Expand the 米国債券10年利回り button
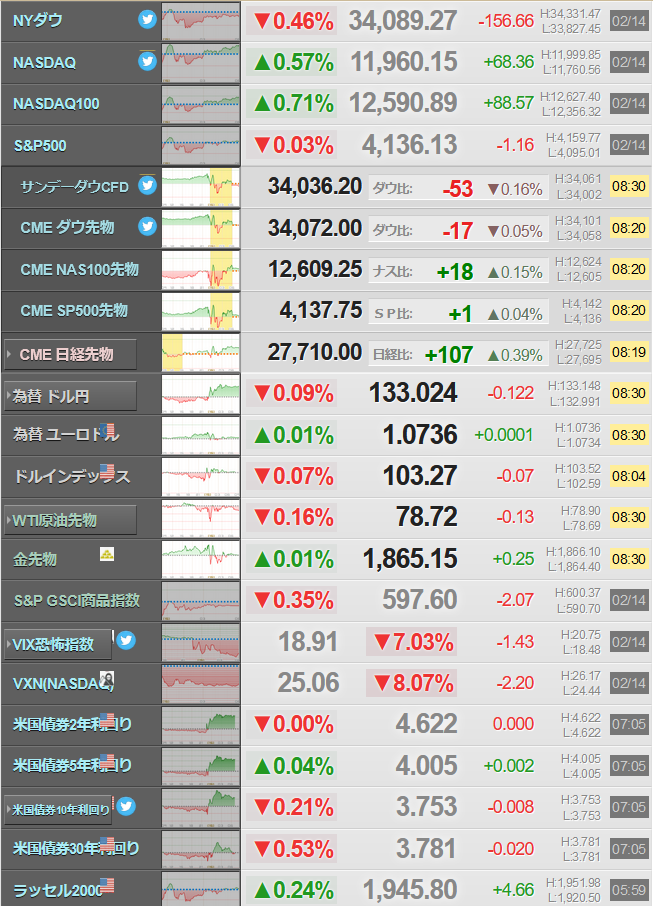The image size is (653, 906). 58,809
